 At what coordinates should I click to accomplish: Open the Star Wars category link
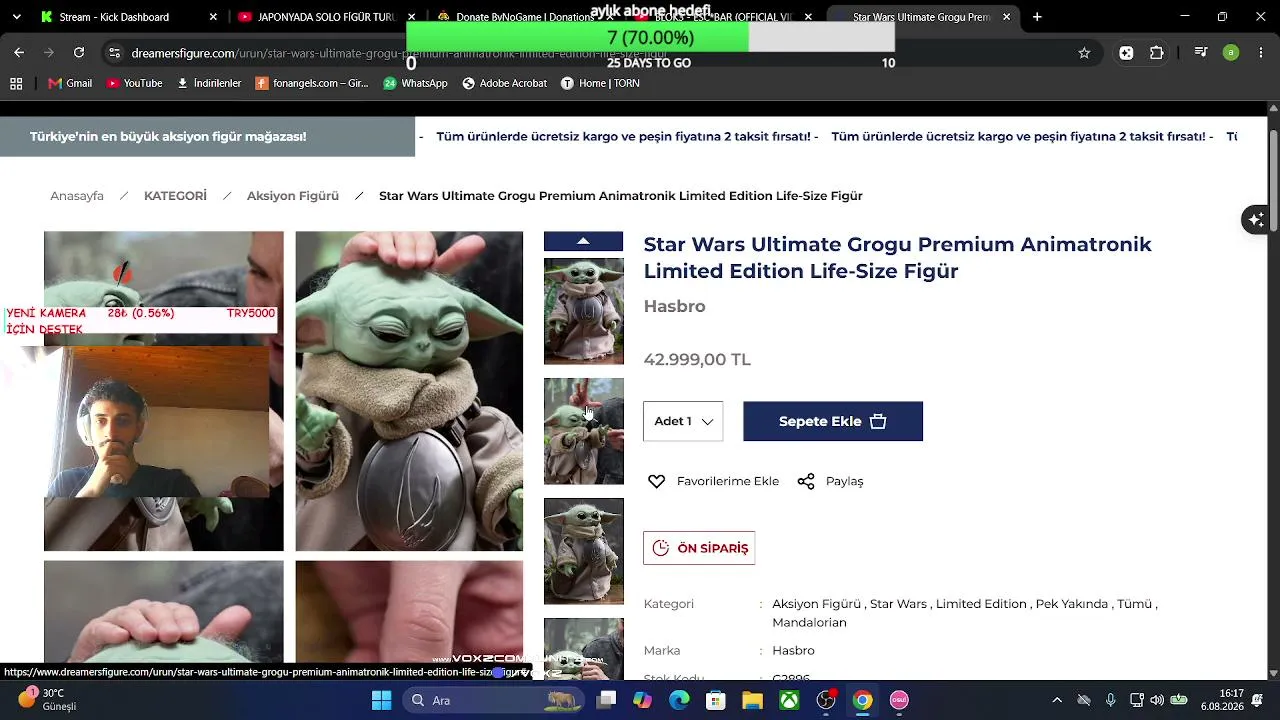898,604
